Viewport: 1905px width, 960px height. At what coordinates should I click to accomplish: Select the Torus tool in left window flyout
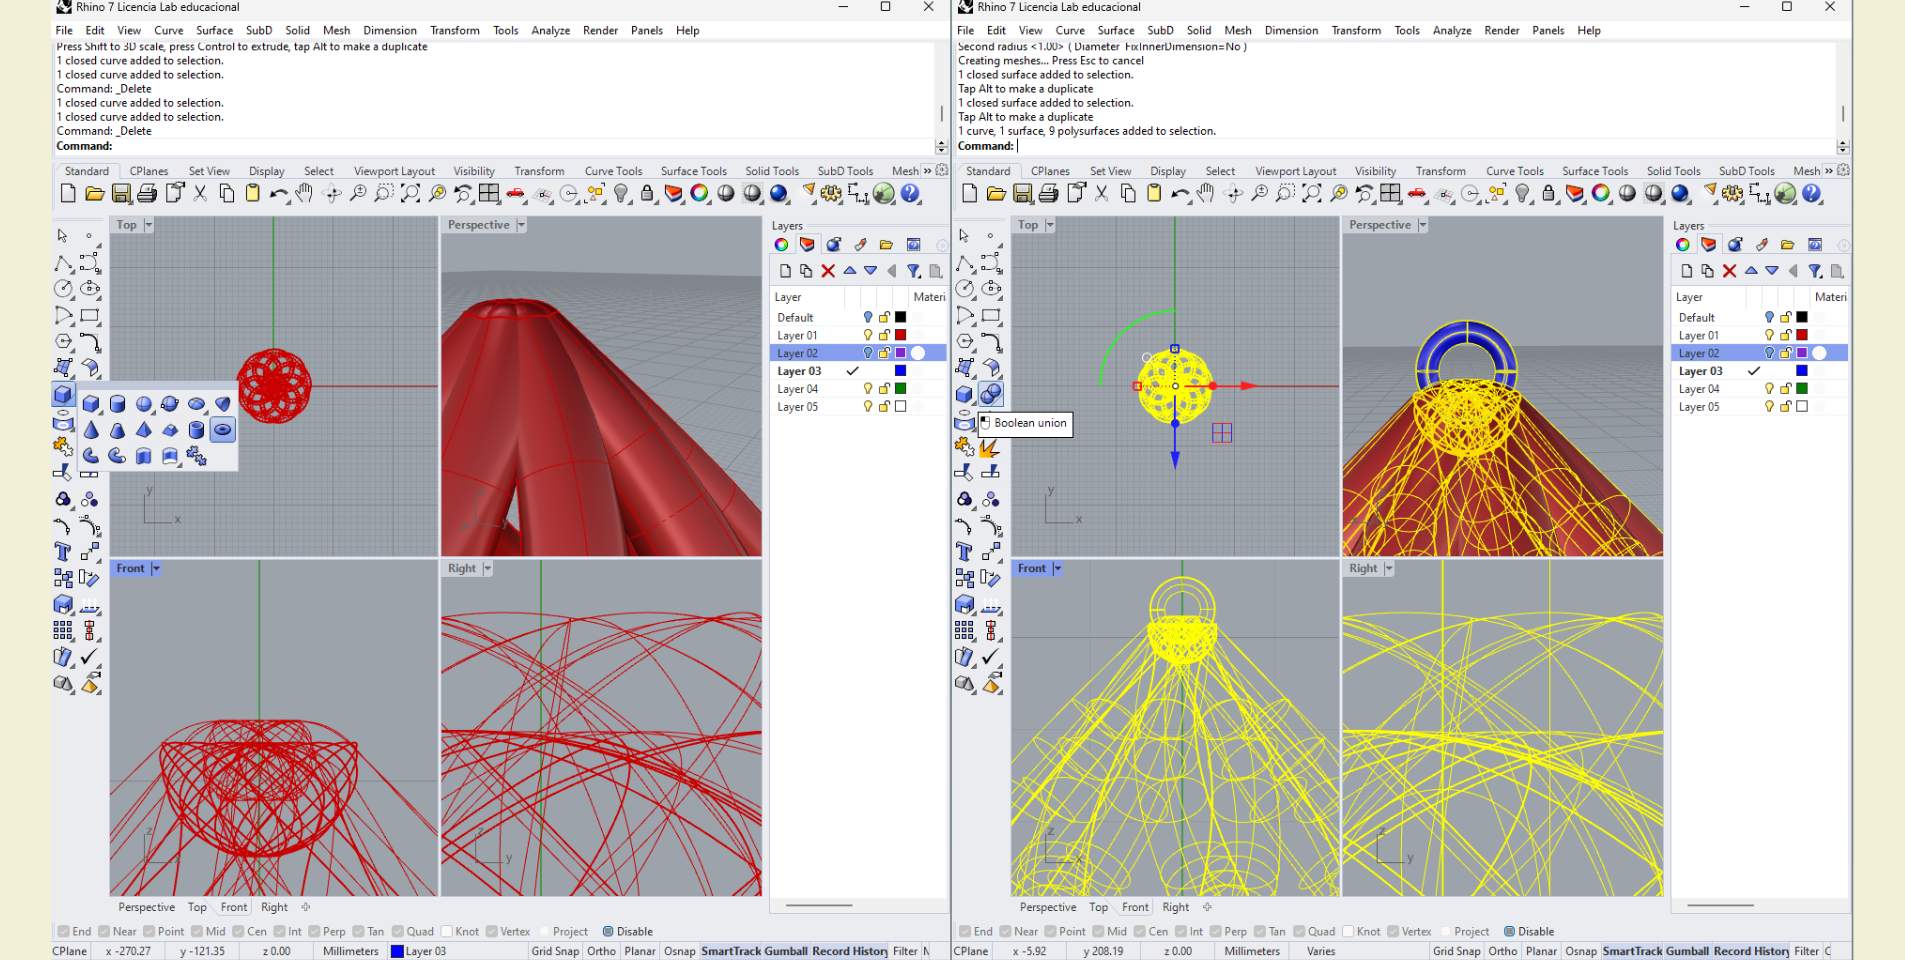click(222, 430)
